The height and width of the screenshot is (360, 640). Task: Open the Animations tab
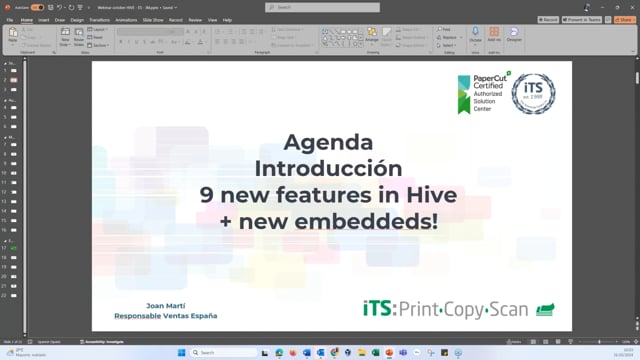click(126, 20)
